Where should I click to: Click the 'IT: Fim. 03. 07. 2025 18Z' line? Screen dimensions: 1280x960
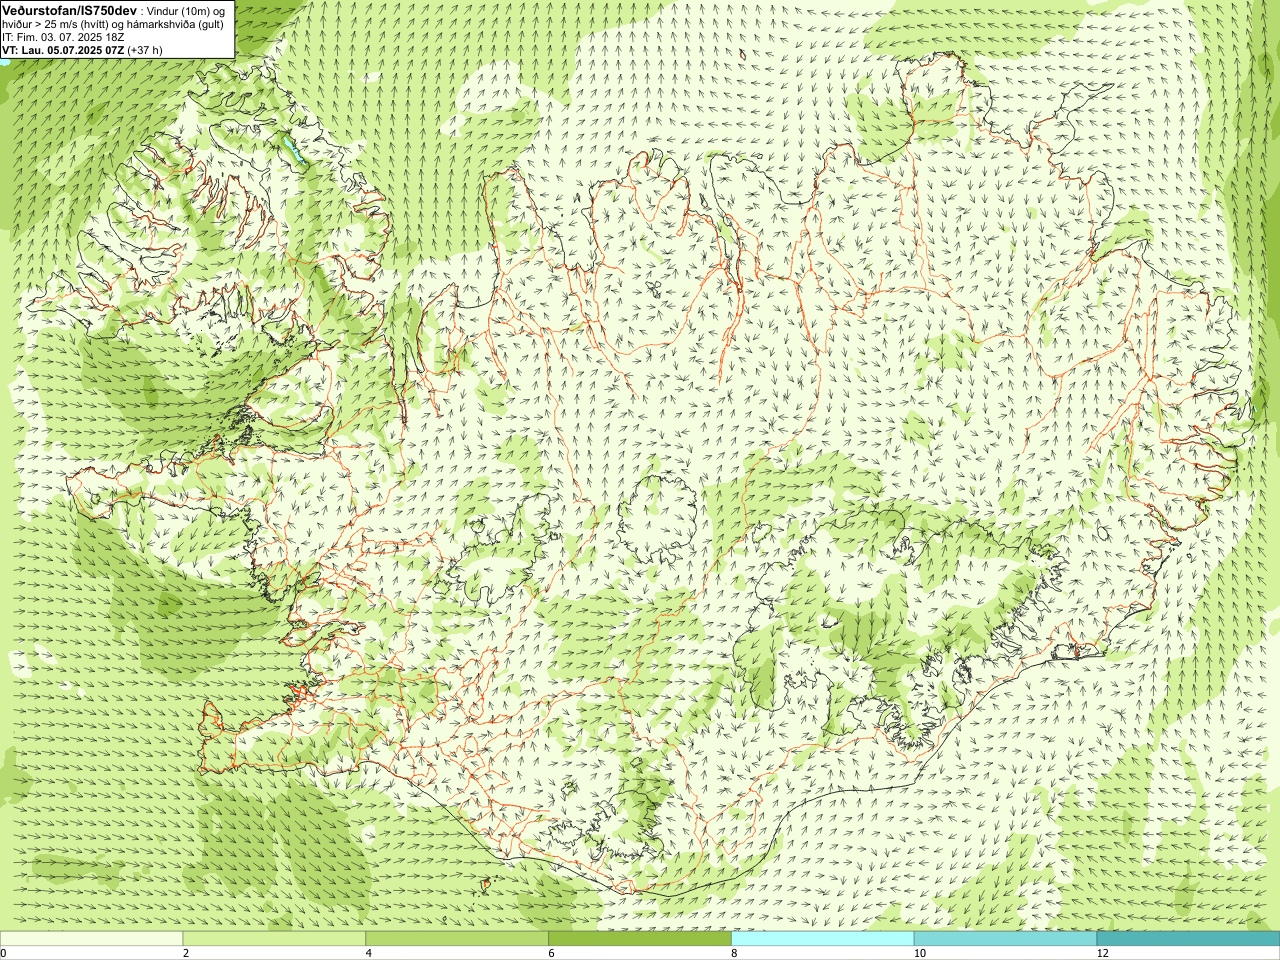(x=63, y=37)
